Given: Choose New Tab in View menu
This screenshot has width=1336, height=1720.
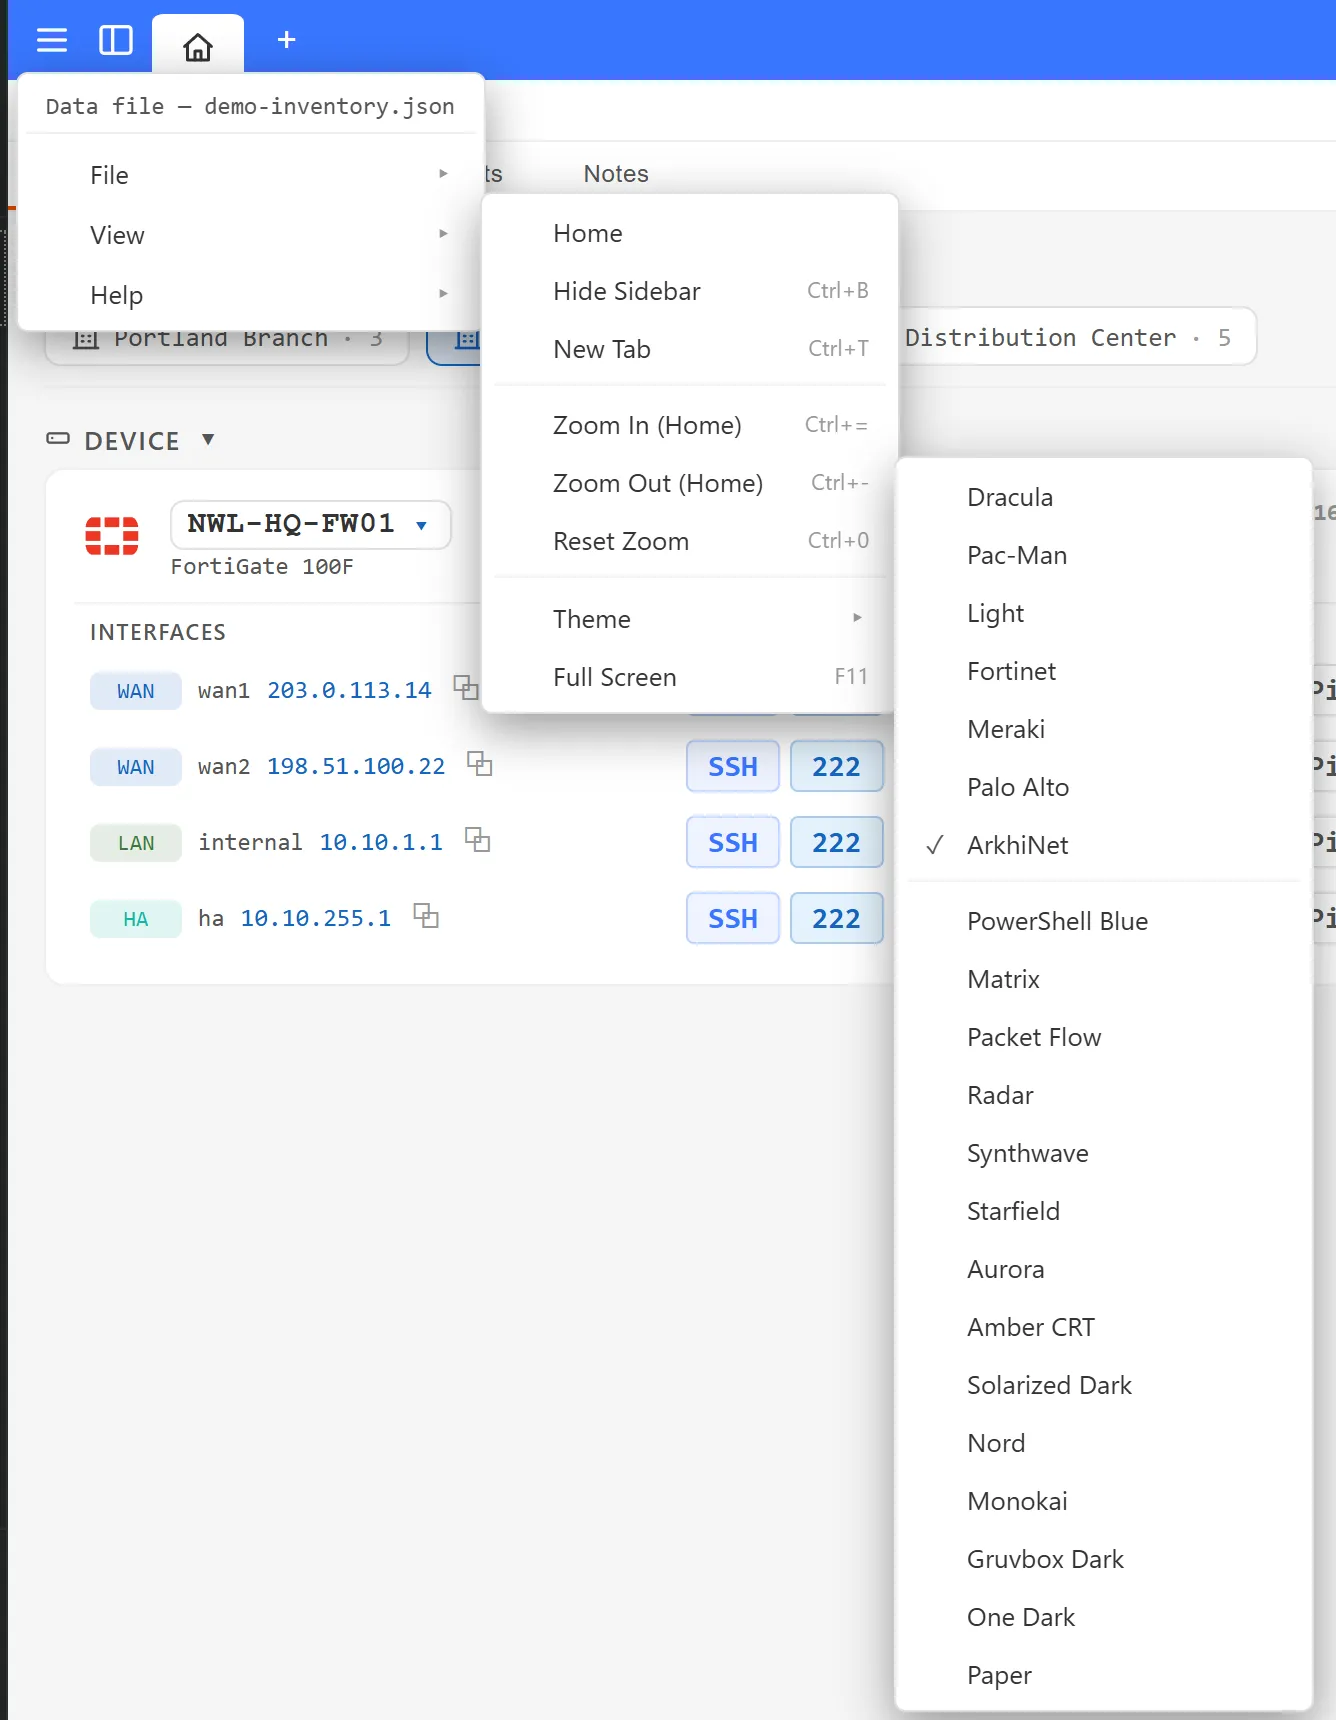Looking at the screenshot, I should coord(690,349).
